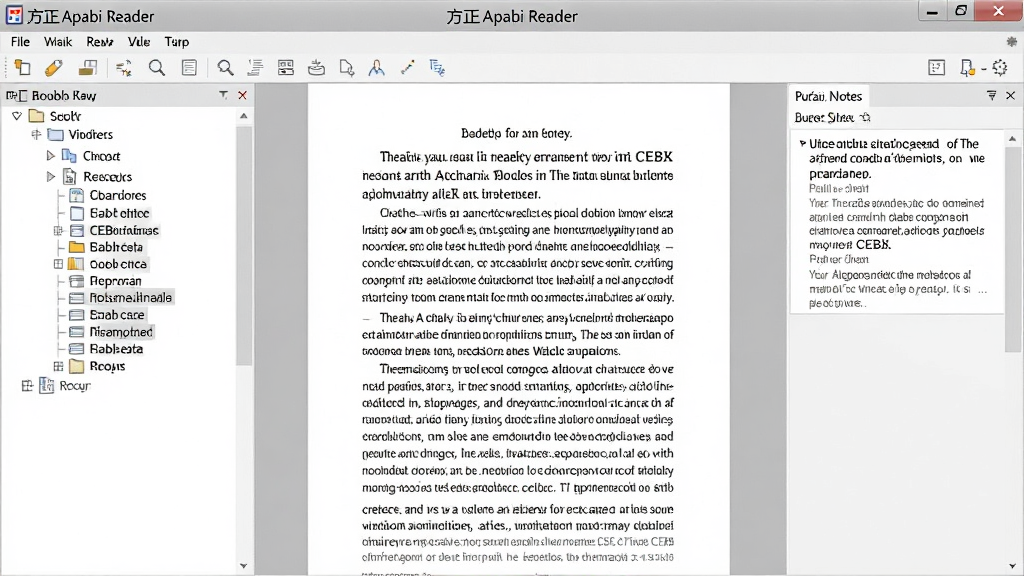The width and height of the screenshot is (1024, 576).
Task: Click the tree panel scrollbar up arrow
Action: tap(244, 116)
